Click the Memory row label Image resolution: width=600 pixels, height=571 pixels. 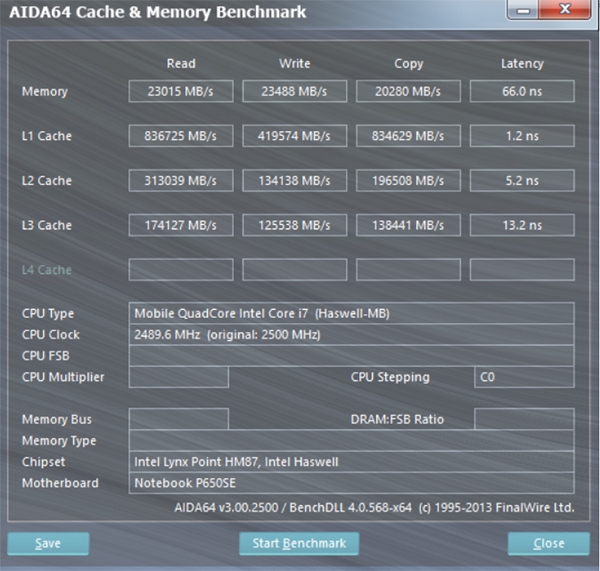(45, 91)
